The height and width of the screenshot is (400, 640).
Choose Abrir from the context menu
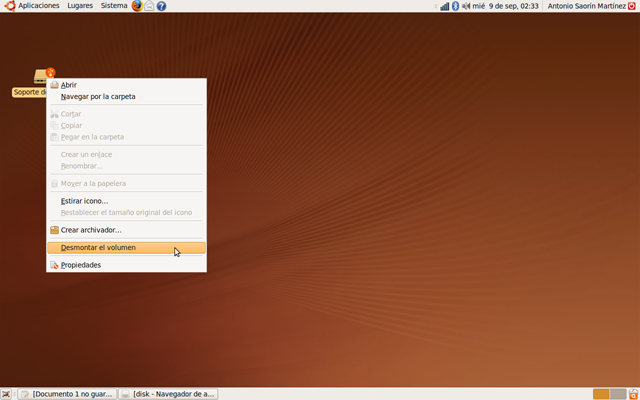[x=69, y=85]
